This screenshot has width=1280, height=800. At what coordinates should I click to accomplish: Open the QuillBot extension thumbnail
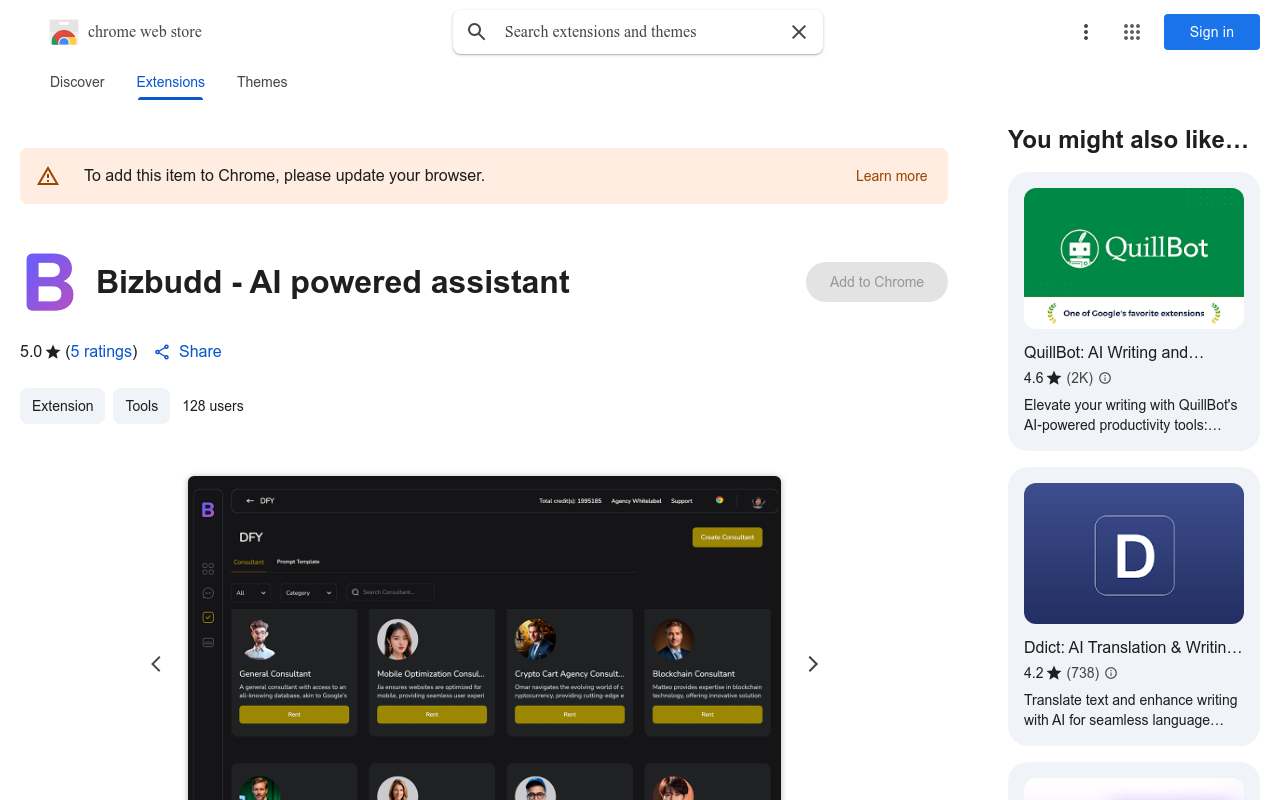tap(1134, 258)
